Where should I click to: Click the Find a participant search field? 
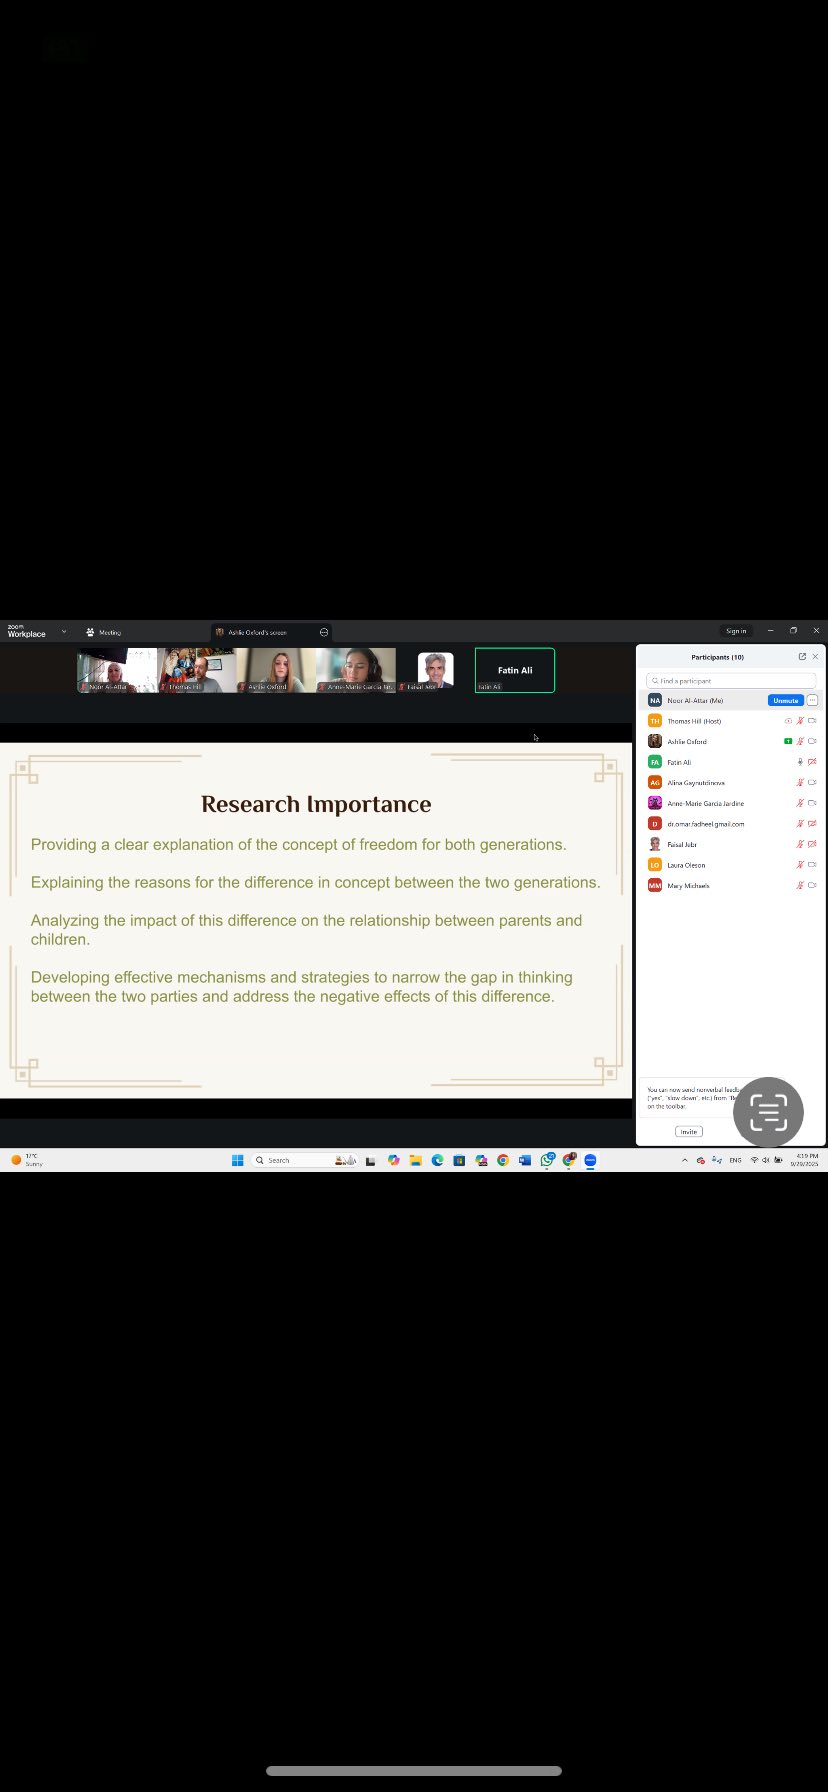coord(731,680)
